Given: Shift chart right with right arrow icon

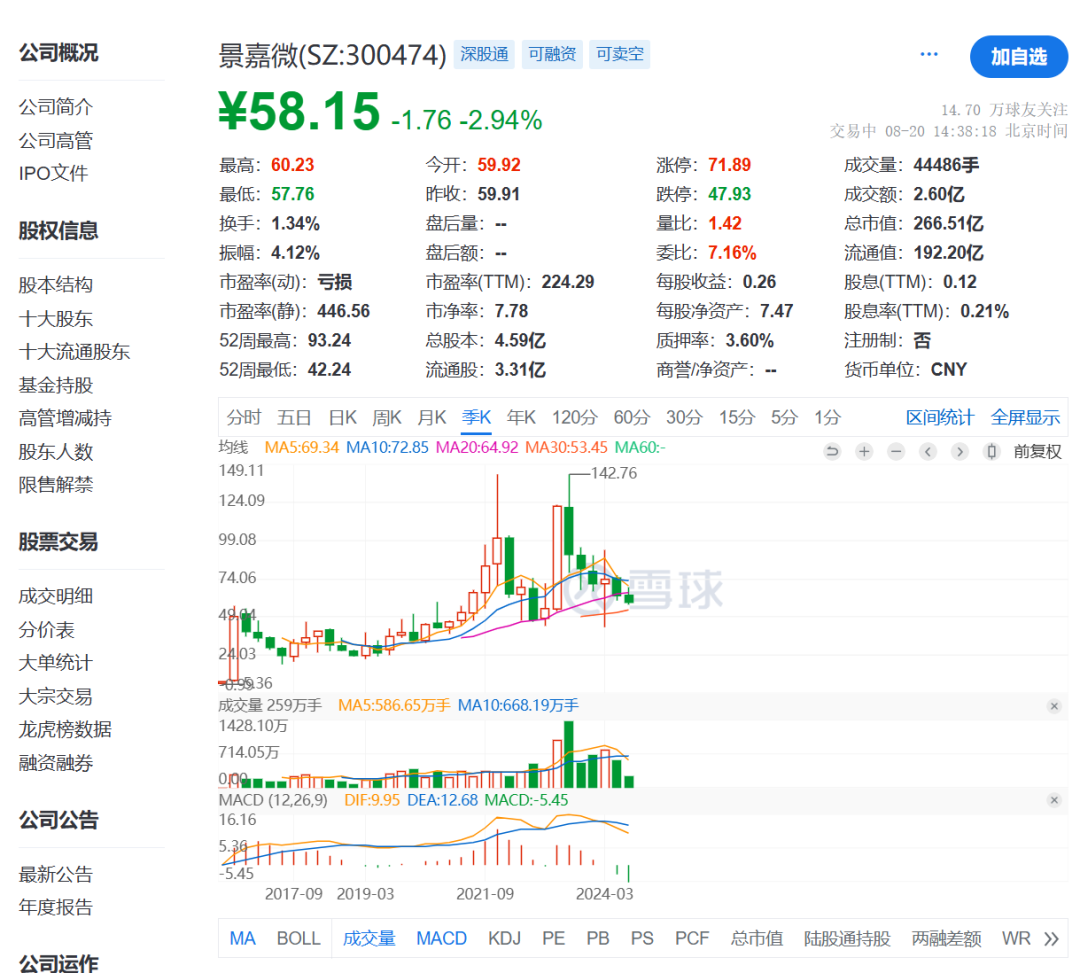Looking at the screenshot, I should [959, 452].
